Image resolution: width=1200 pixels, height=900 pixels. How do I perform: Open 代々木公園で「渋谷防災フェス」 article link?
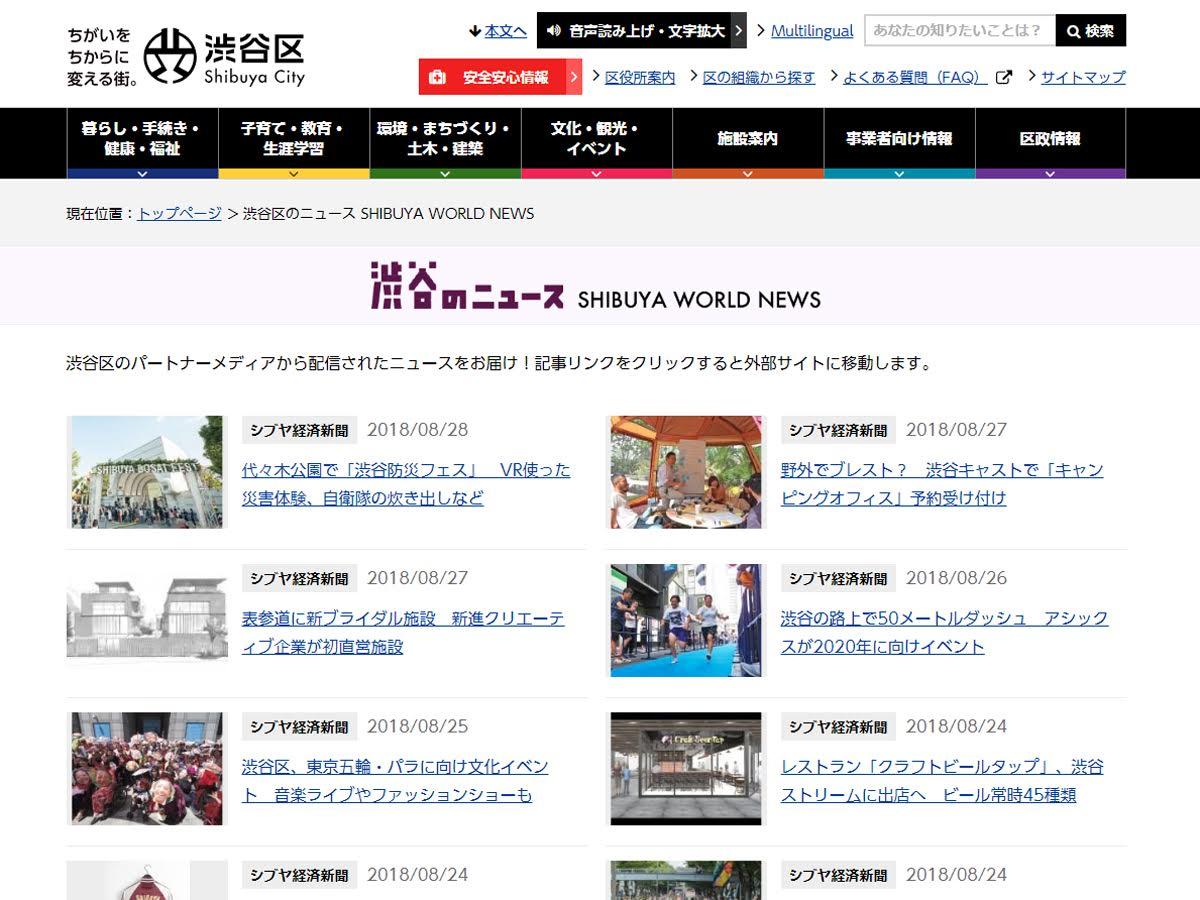click(406, 484)
